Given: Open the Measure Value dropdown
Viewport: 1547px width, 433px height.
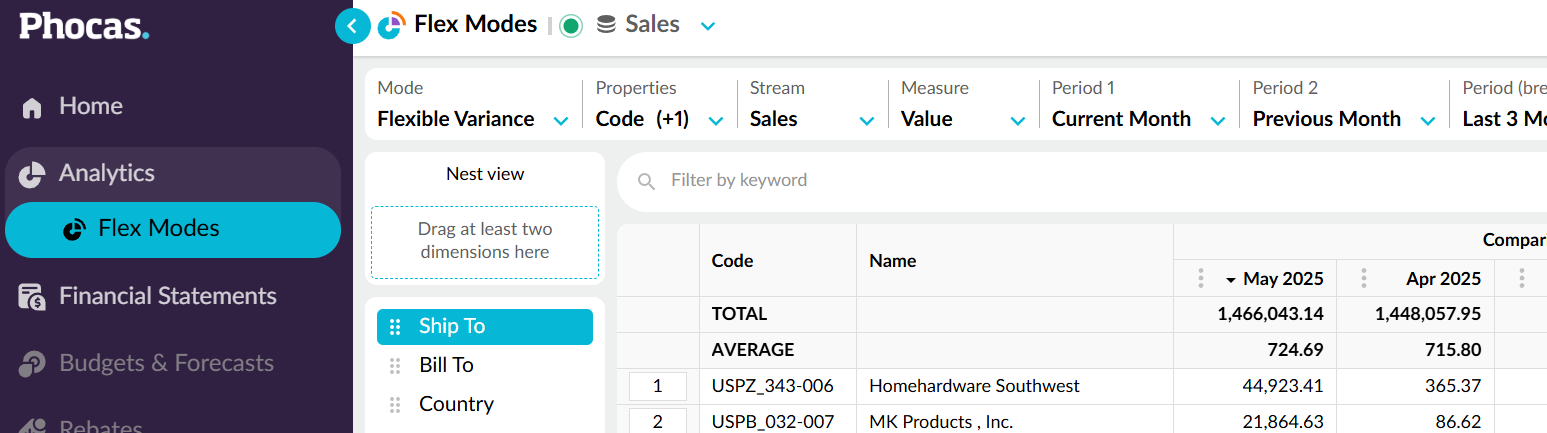Looking at the screenshot, I should tap(1017, 120).
